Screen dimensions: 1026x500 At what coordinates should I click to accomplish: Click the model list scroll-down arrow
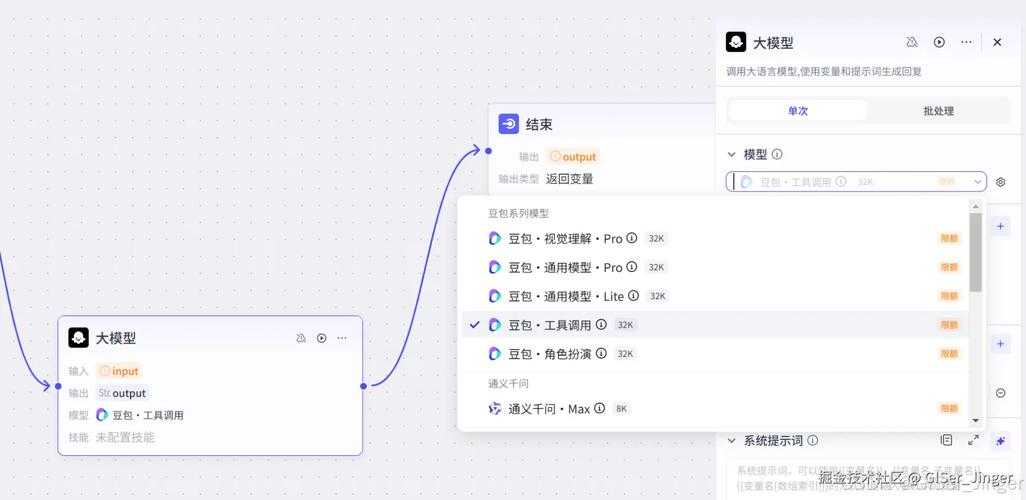976,420
